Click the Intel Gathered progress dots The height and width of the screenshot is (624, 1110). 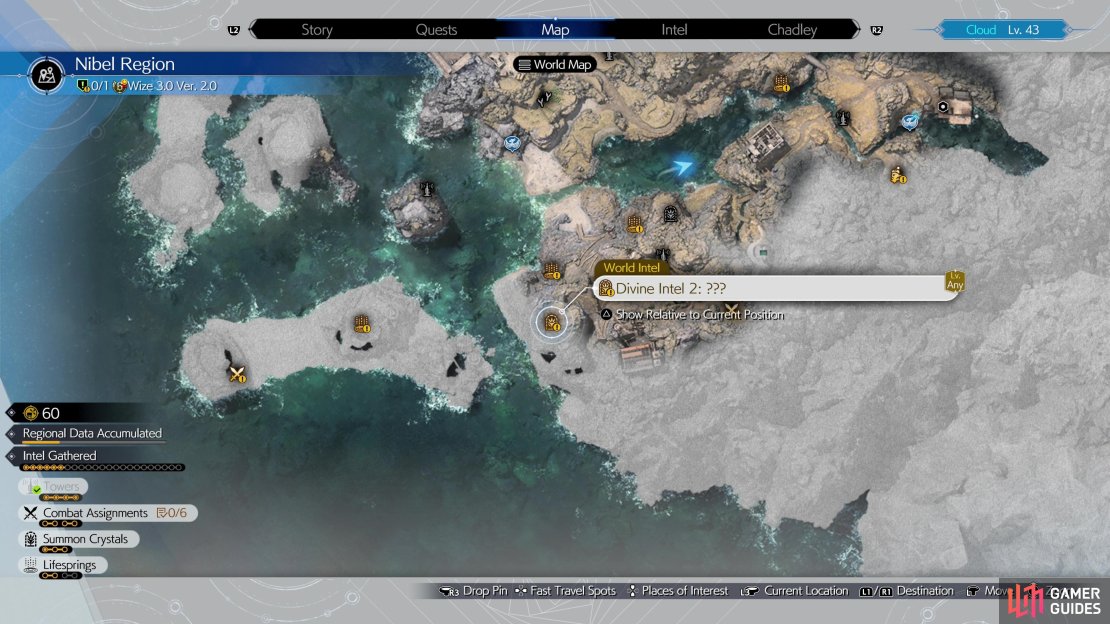click(x=103, y=467)
